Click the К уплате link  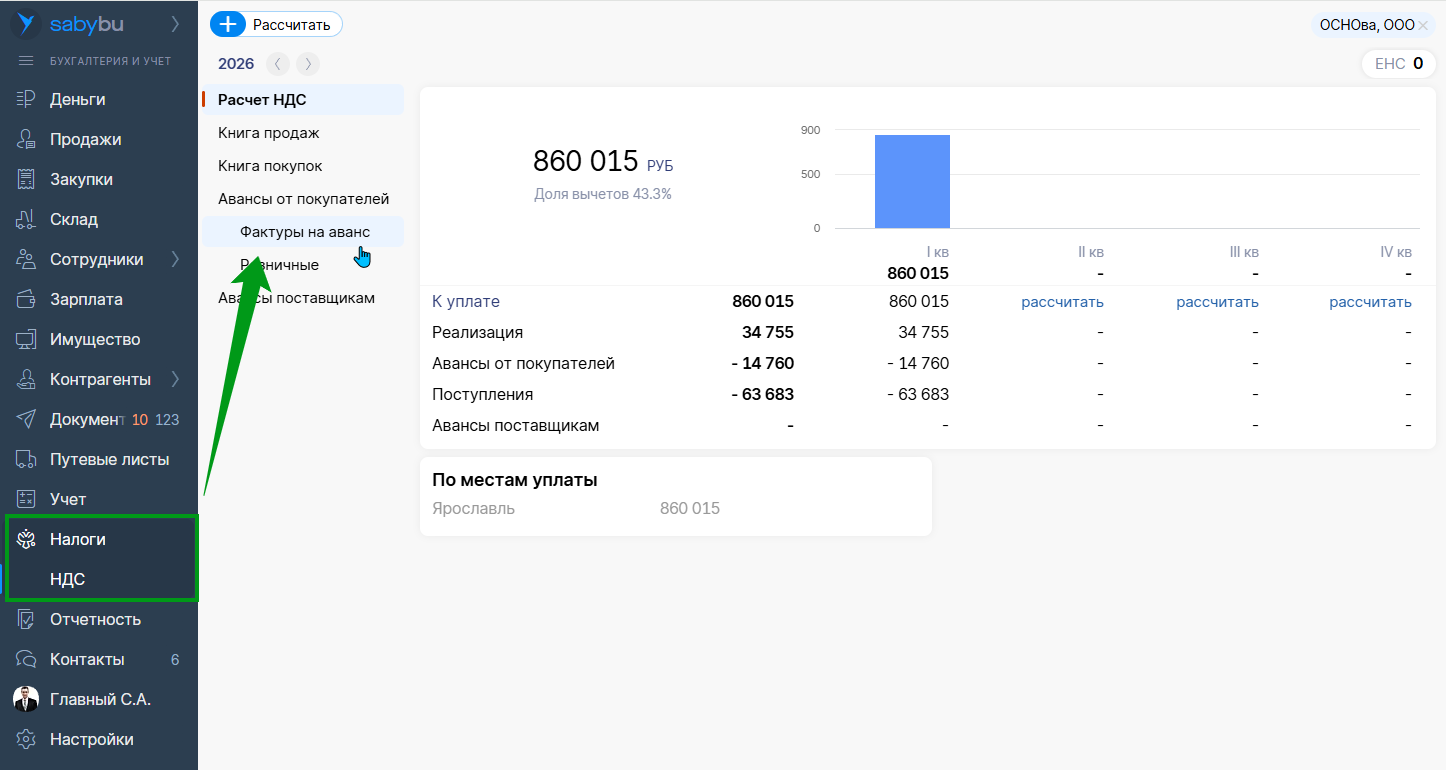coord(465,302)
